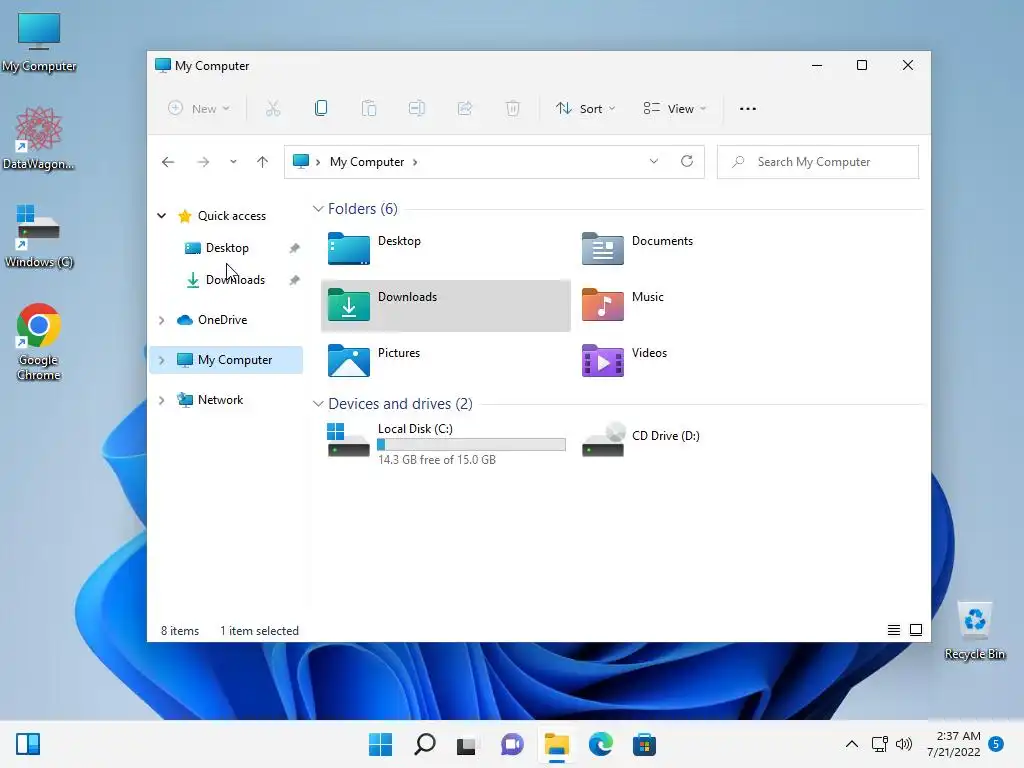
Task: Click the Cut scissors icon in toolbar
Action: point(273,108)
